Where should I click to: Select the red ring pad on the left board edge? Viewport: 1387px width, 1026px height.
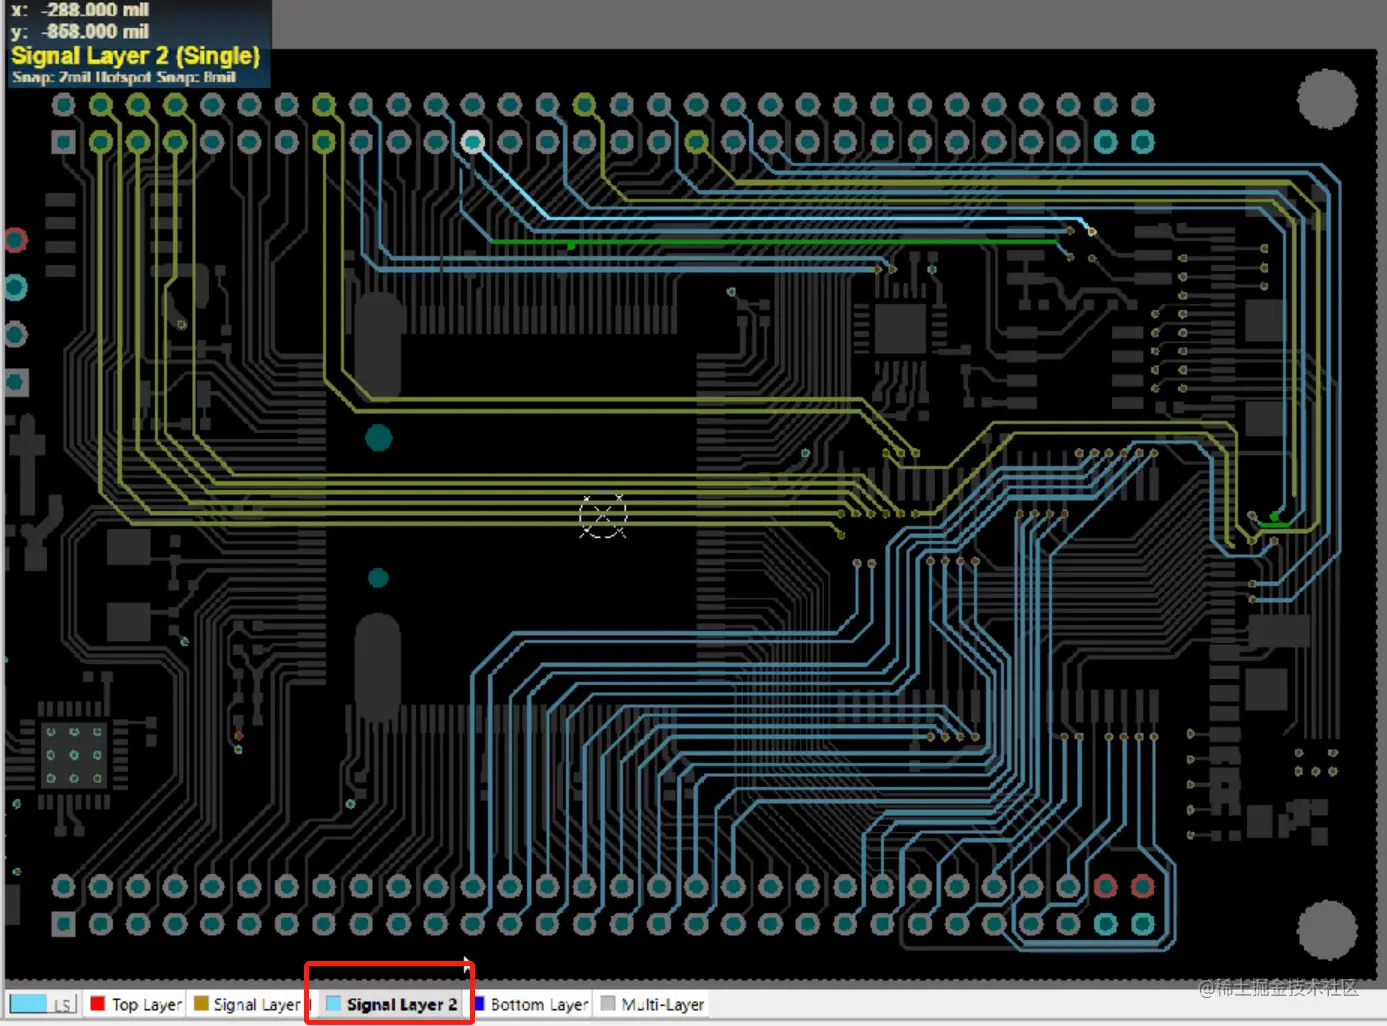tap(15, 240)
